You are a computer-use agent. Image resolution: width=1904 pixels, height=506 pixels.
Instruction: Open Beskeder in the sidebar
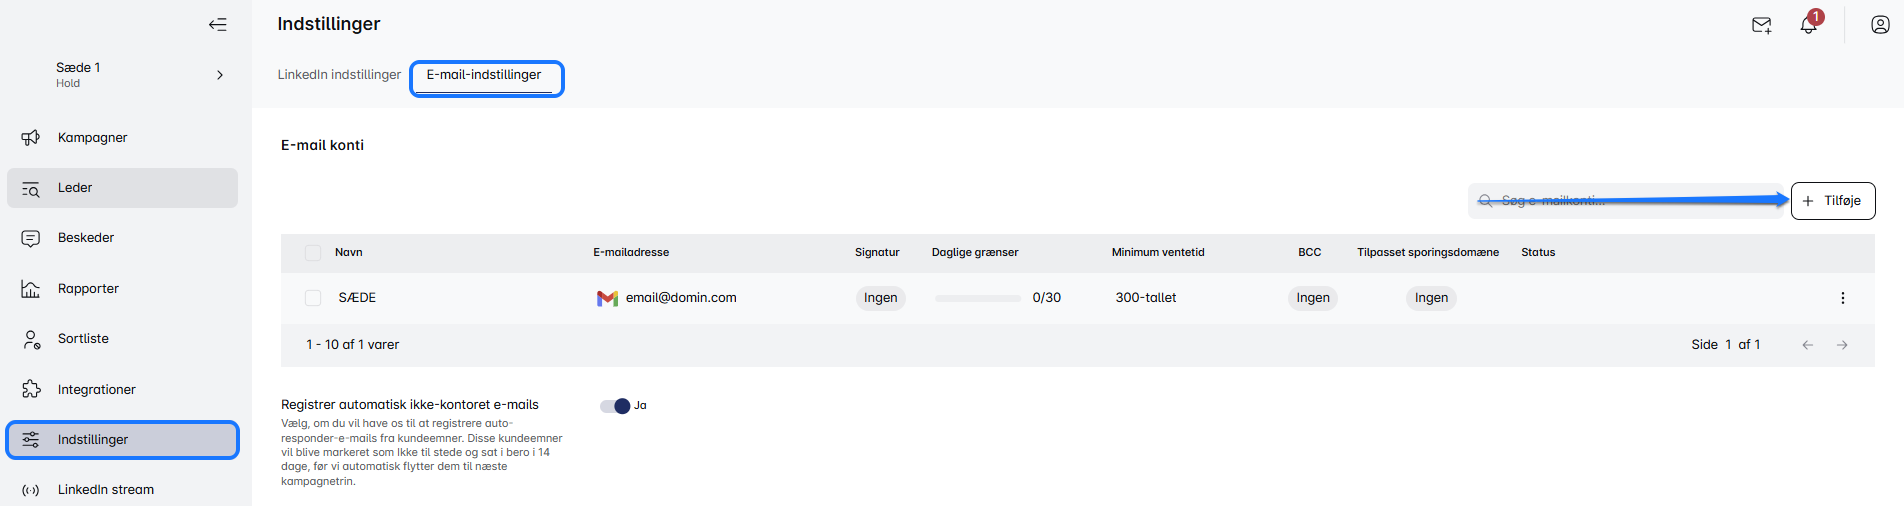tap(86, 238)
